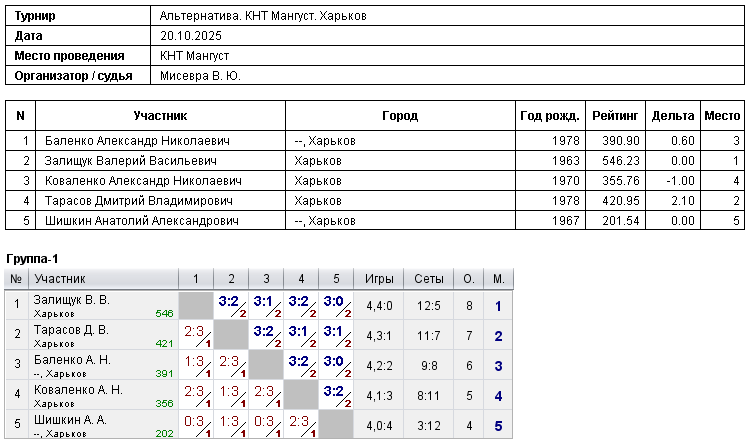This screenshot has height=444, width=750.
Task: Select participant 'Залищук Валерий Васильевич'
Action: (x=131, y=161)
